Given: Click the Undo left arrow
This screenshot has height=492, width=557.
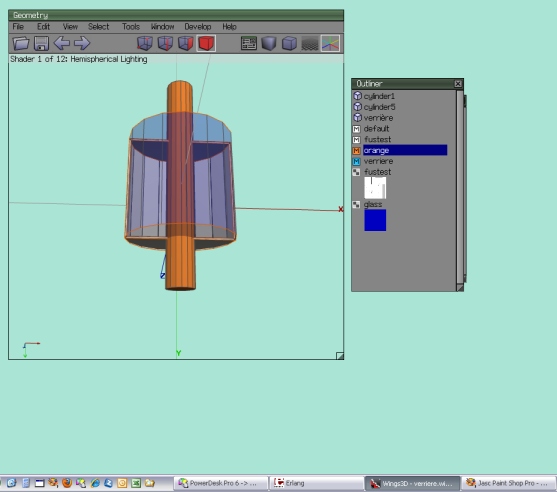Looking at the screenshot, I should 61,43.
